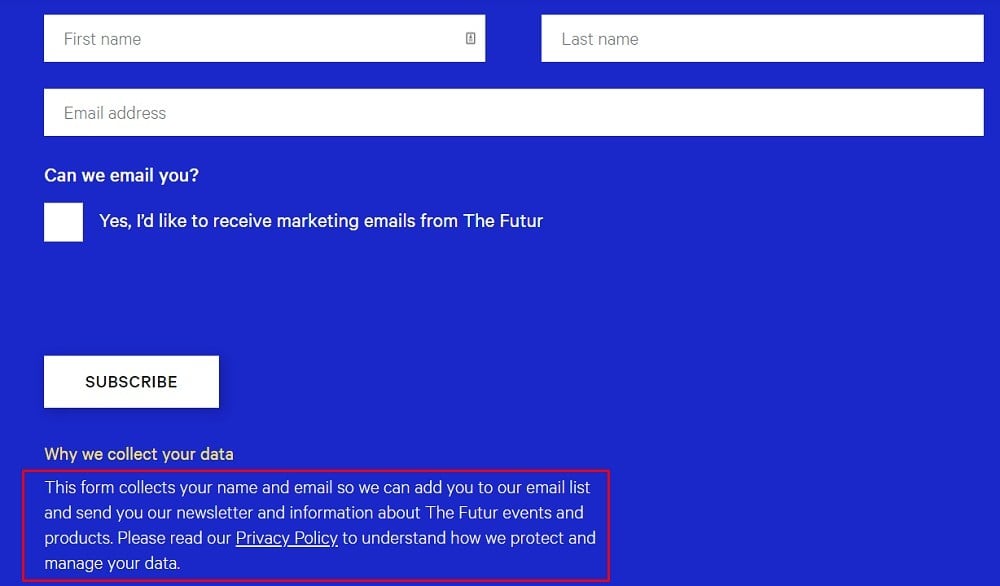Select the Last name text box
Screen dimensions: 1000x586
[762, 38]
